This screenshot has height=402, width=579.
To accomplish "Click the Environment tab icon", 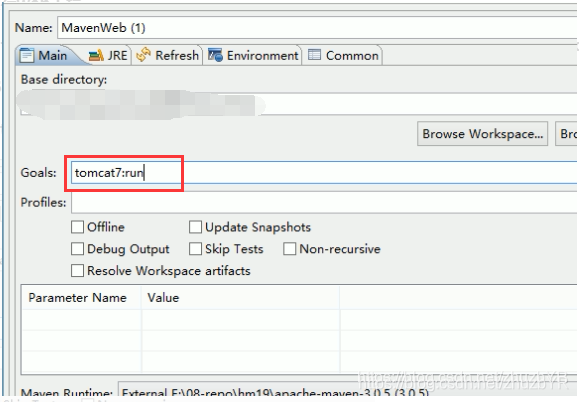I will pyautogui.click(x=215, y=55).
